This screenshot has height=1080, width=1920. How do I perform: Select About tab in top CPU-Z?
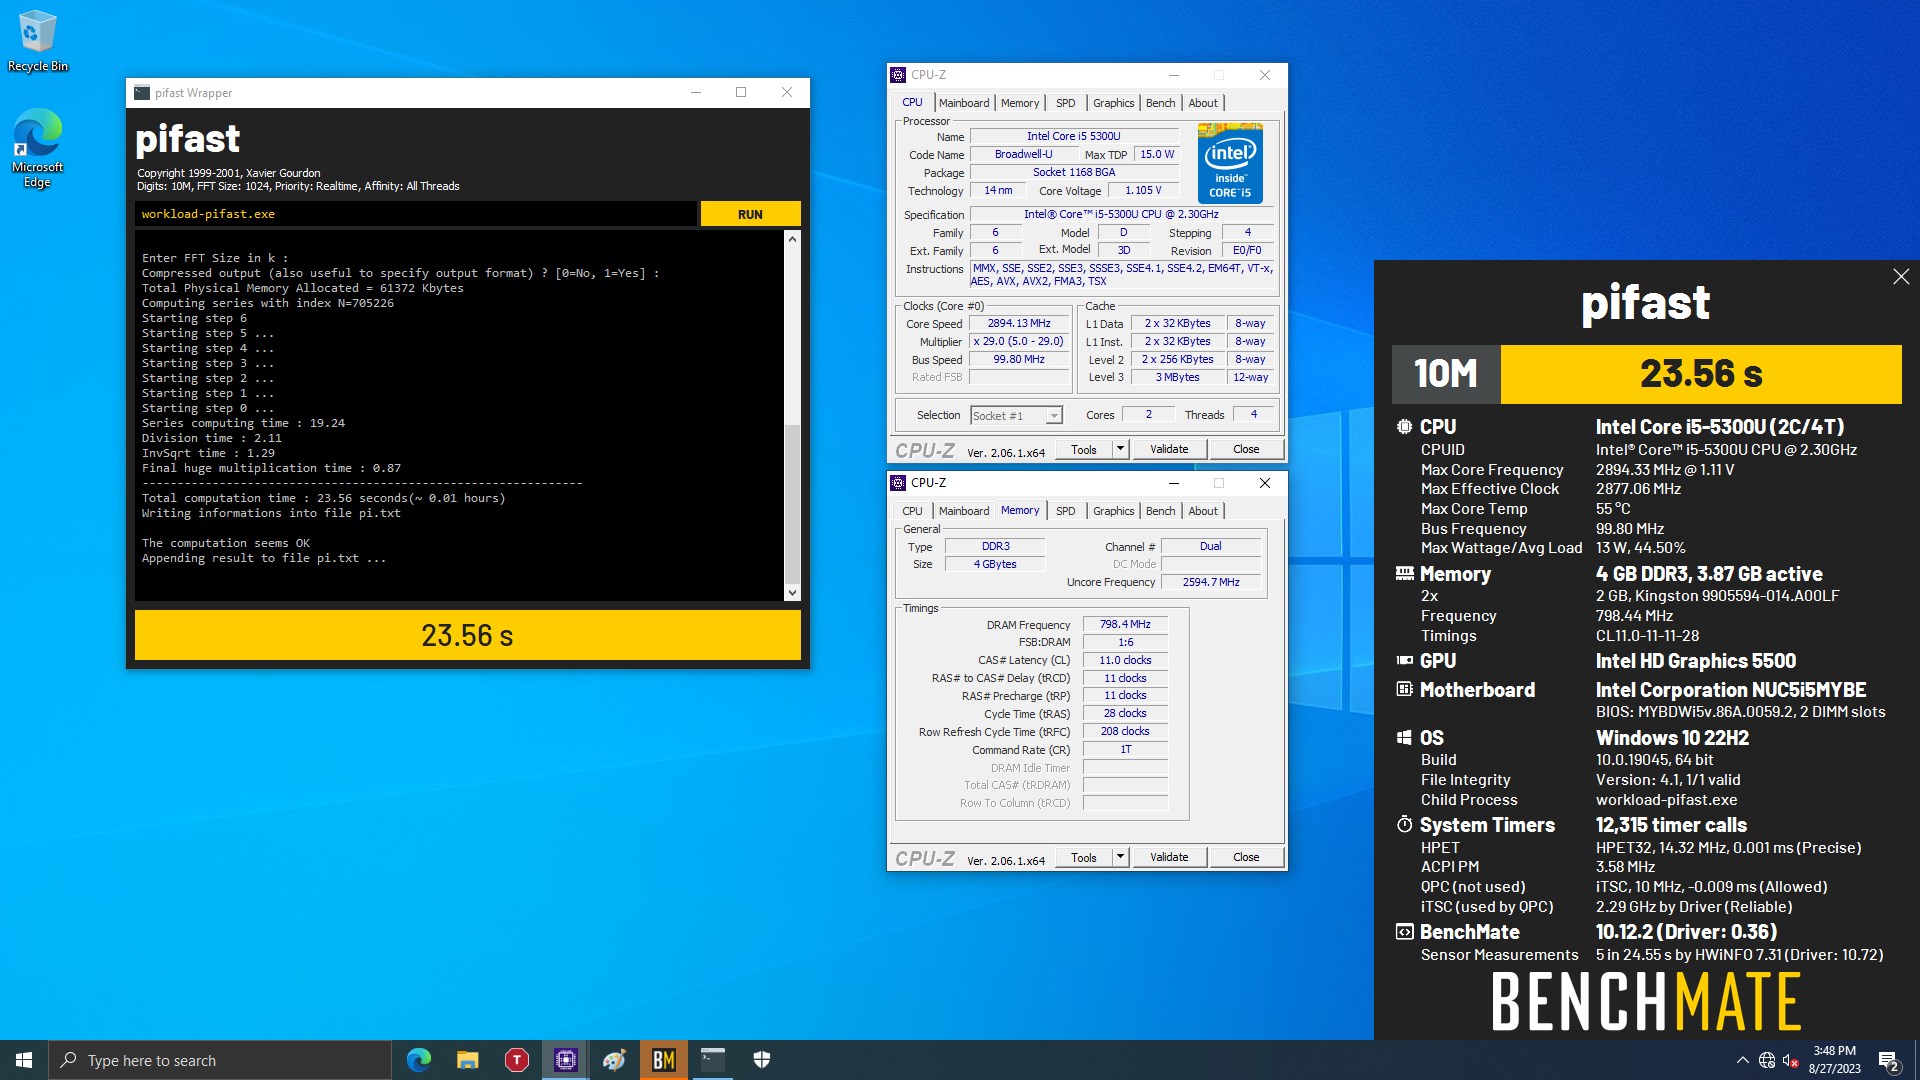click(1203, 103)
